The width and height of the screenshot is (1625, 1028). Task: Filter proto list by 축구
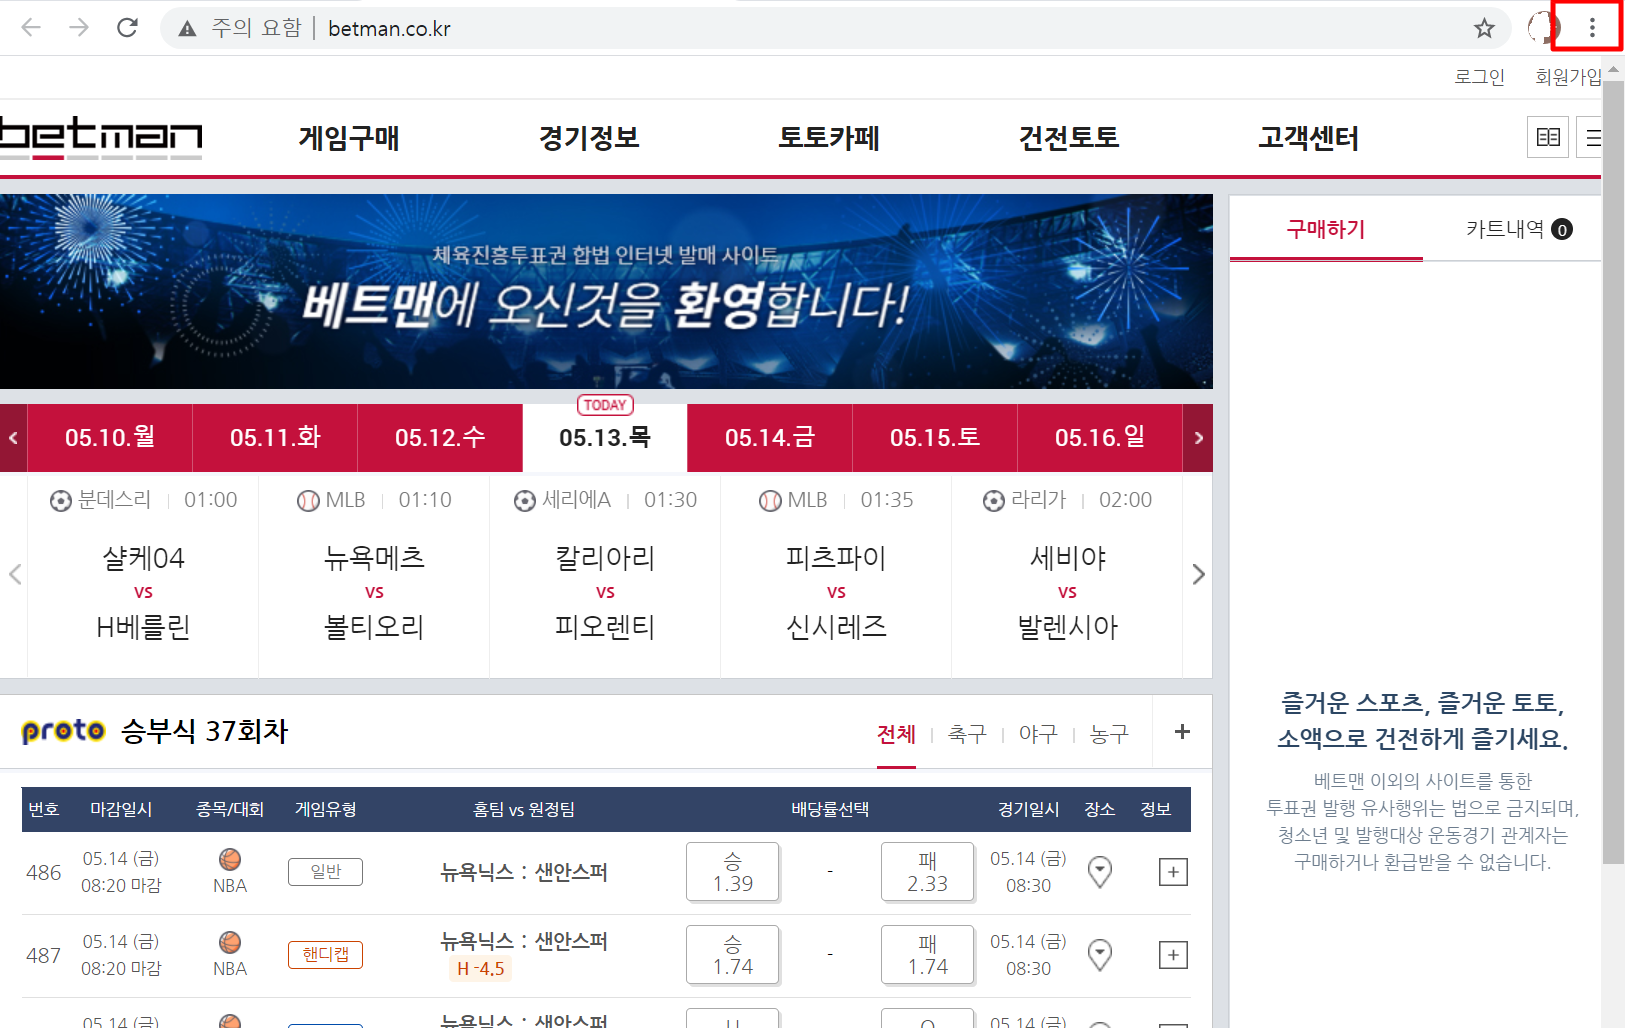pos(967,734)
